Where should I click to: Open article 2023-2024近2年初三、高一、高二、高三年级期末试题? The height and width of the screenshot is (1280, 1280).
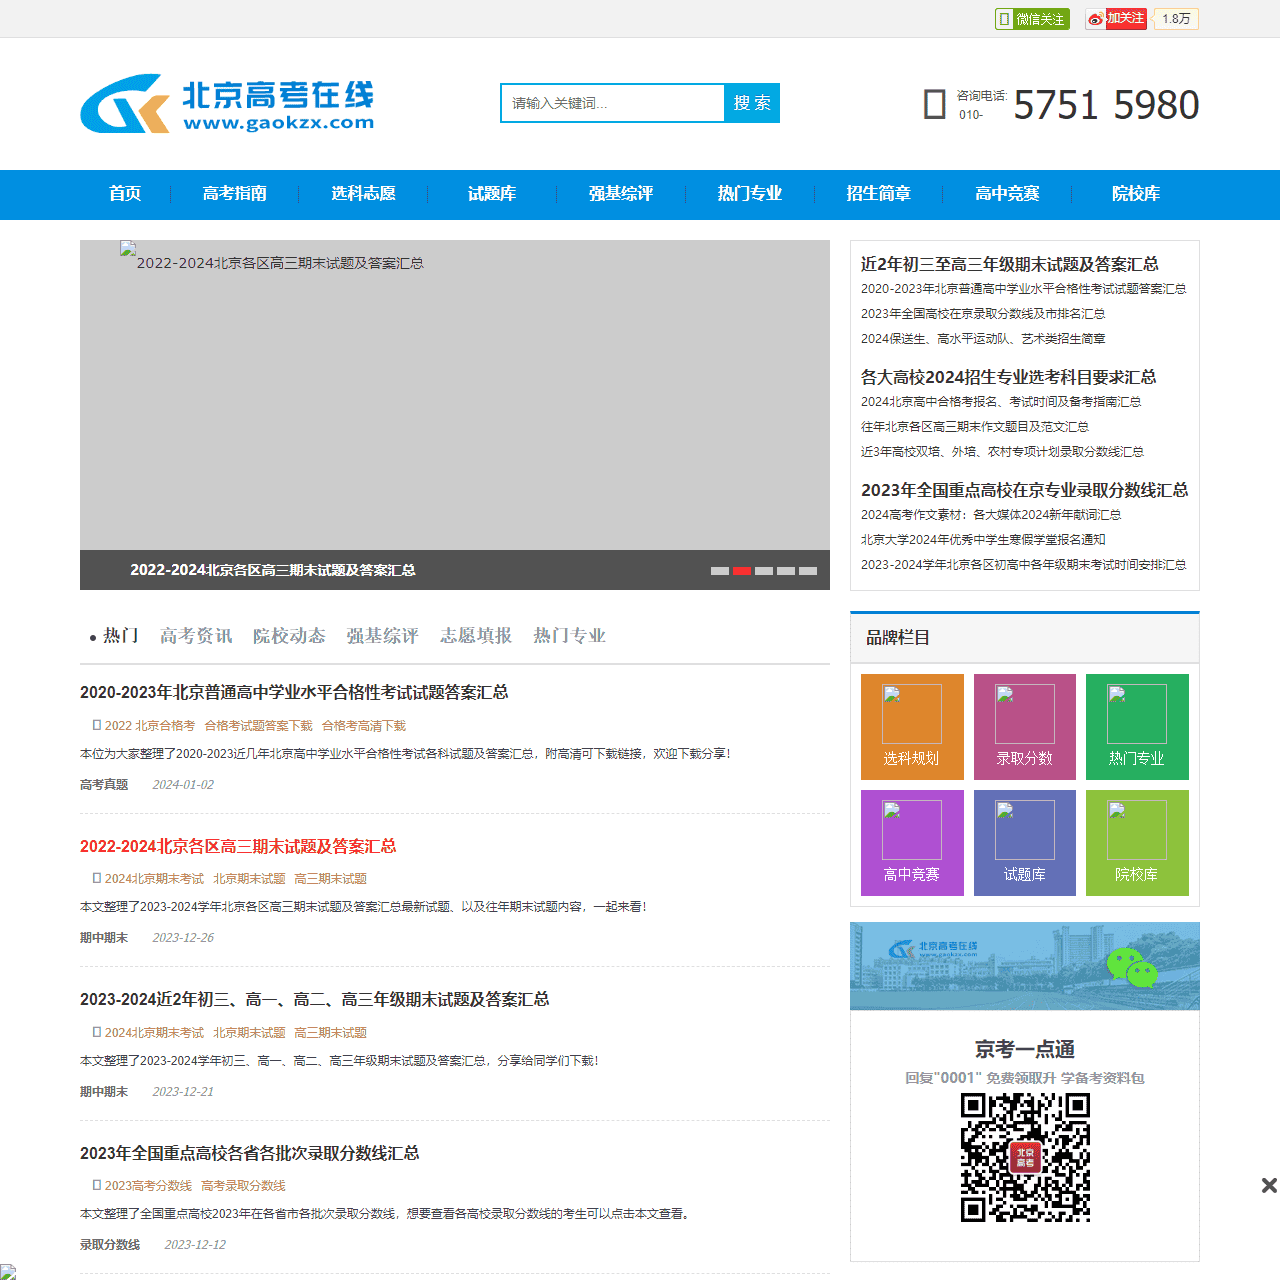[315, 999]
